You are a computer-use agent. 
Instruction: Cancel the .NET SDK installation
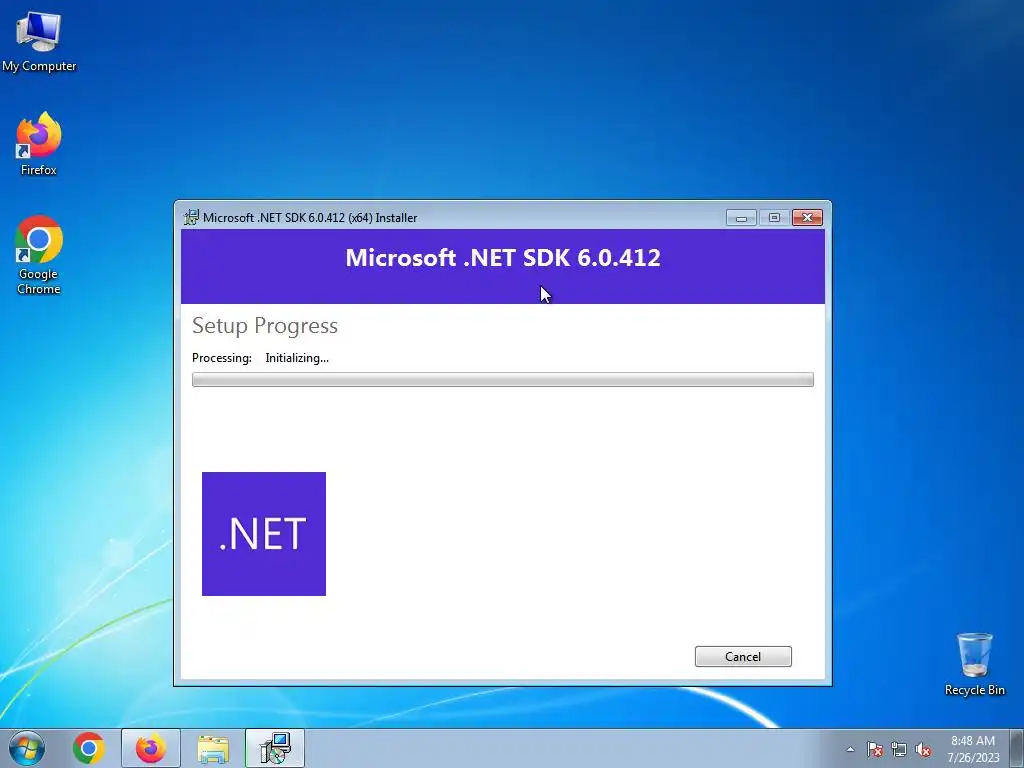pos(743,656)
